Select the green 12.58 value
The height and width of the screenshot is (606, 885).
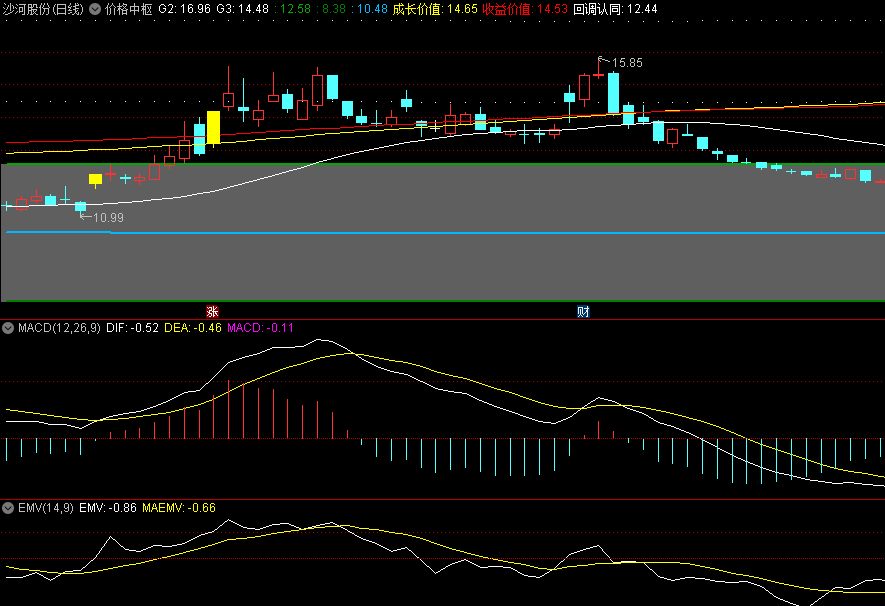tap(292, 9)
